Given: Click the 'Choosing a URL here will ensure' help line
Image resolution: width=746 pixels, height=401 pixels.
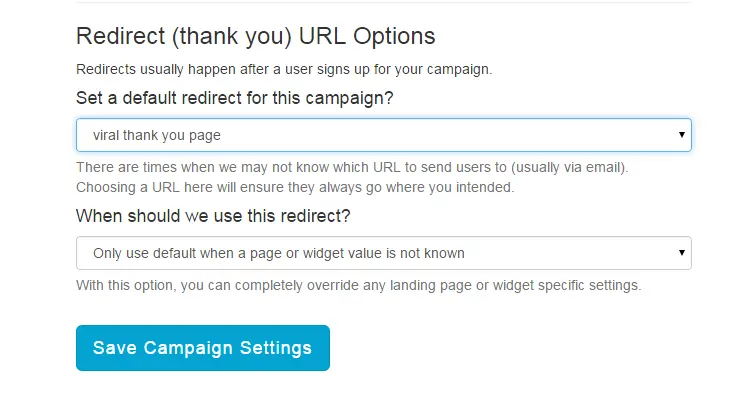Looking at the screenshot, I should pos(294,187).
